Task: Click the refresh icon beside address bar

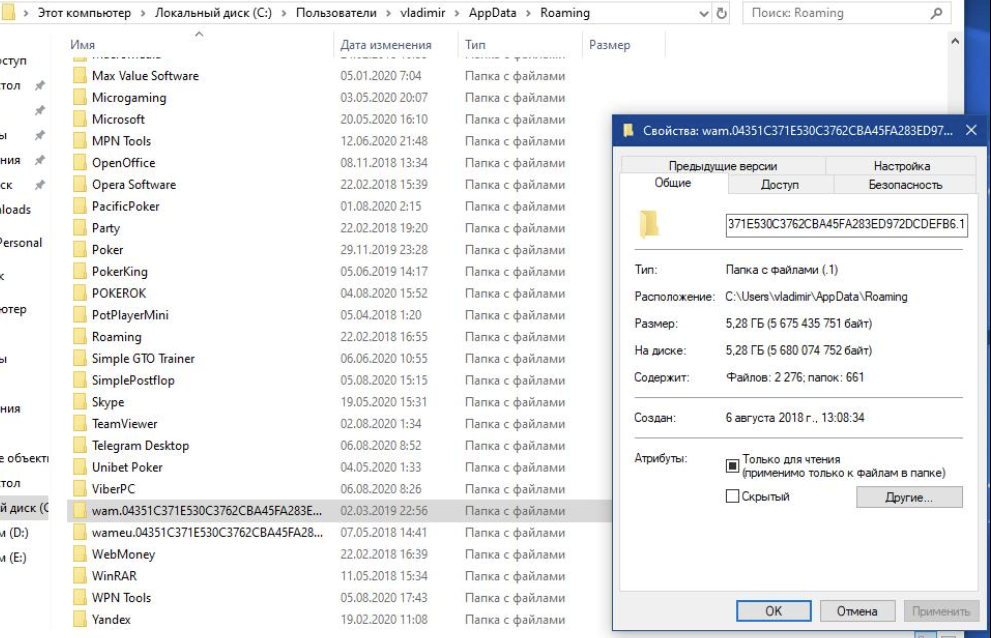Action: (x=721, y=13)
